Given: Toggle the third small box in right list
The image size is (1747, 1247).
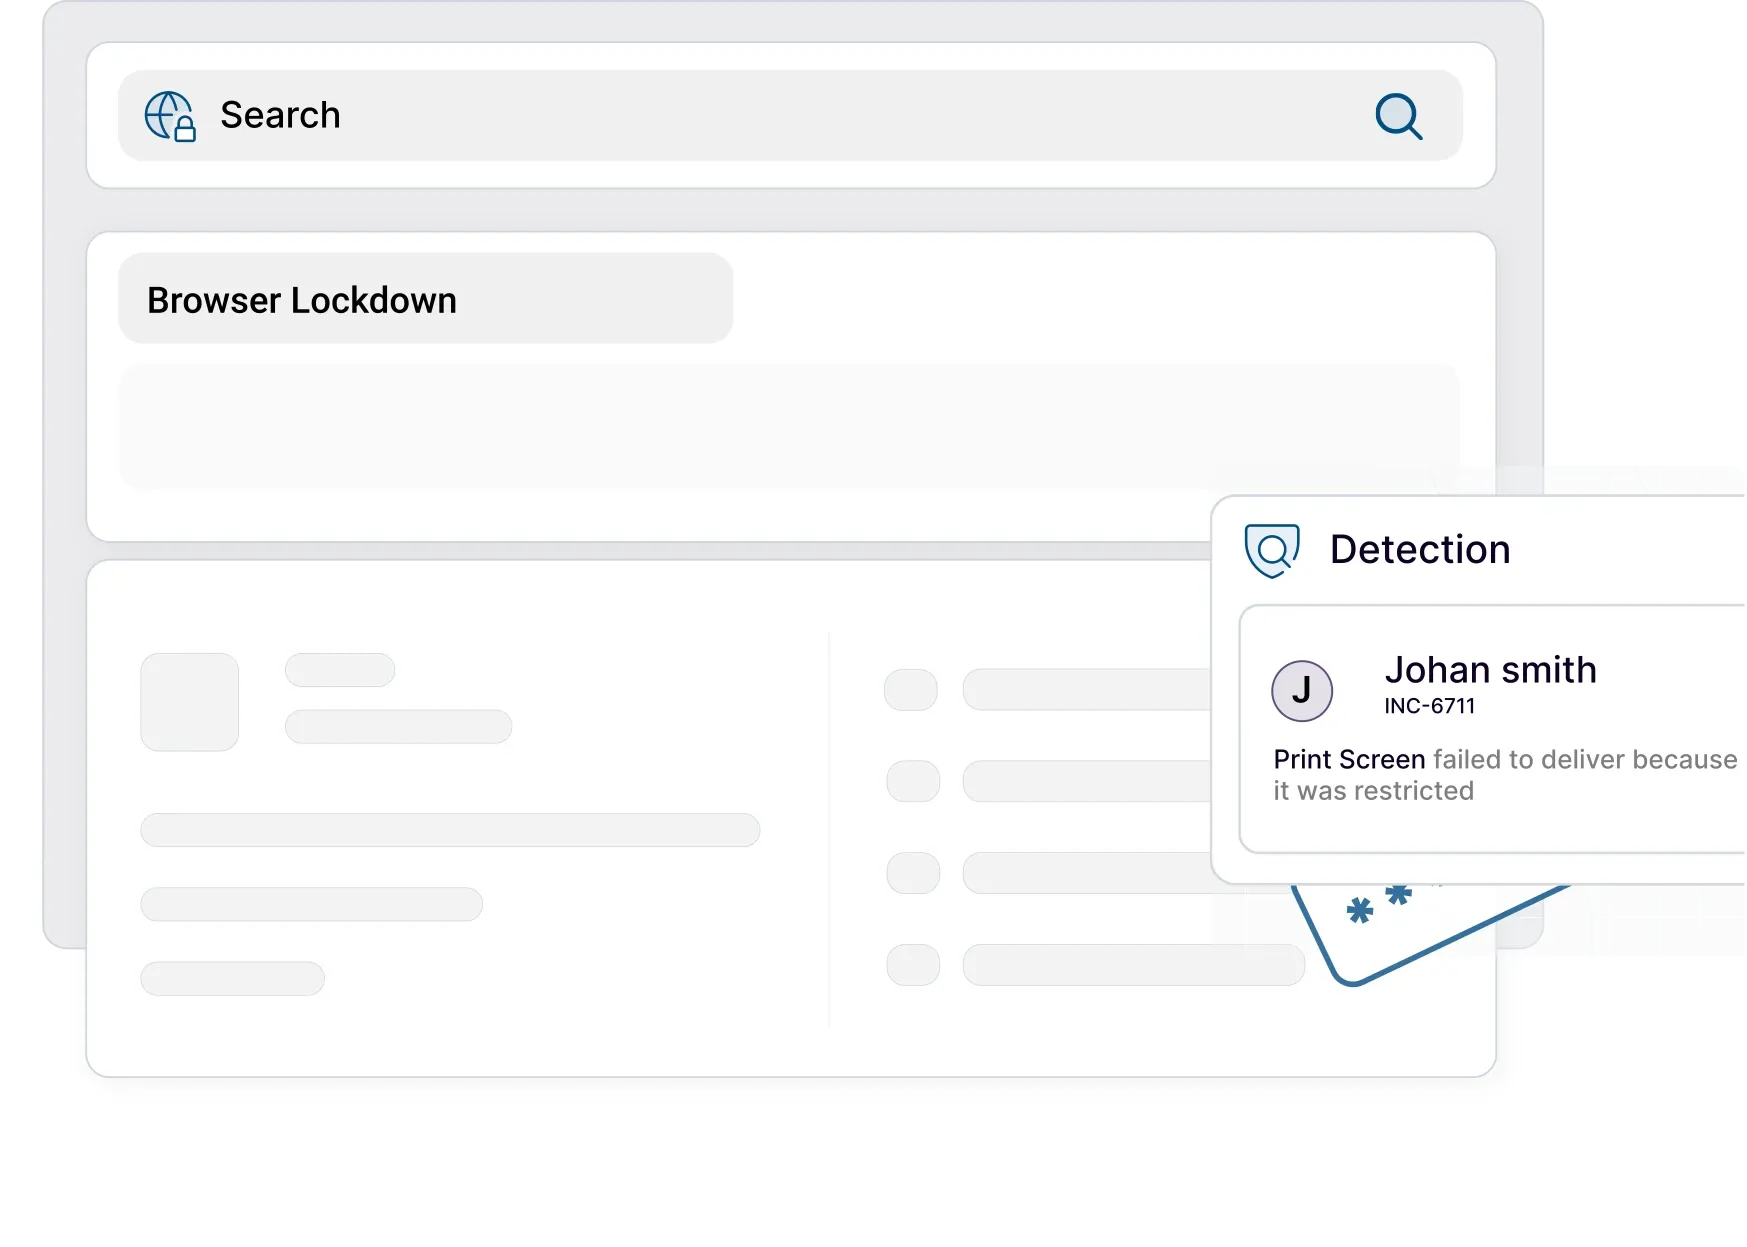Looking at the screenshot, I should tap(913, 873).
